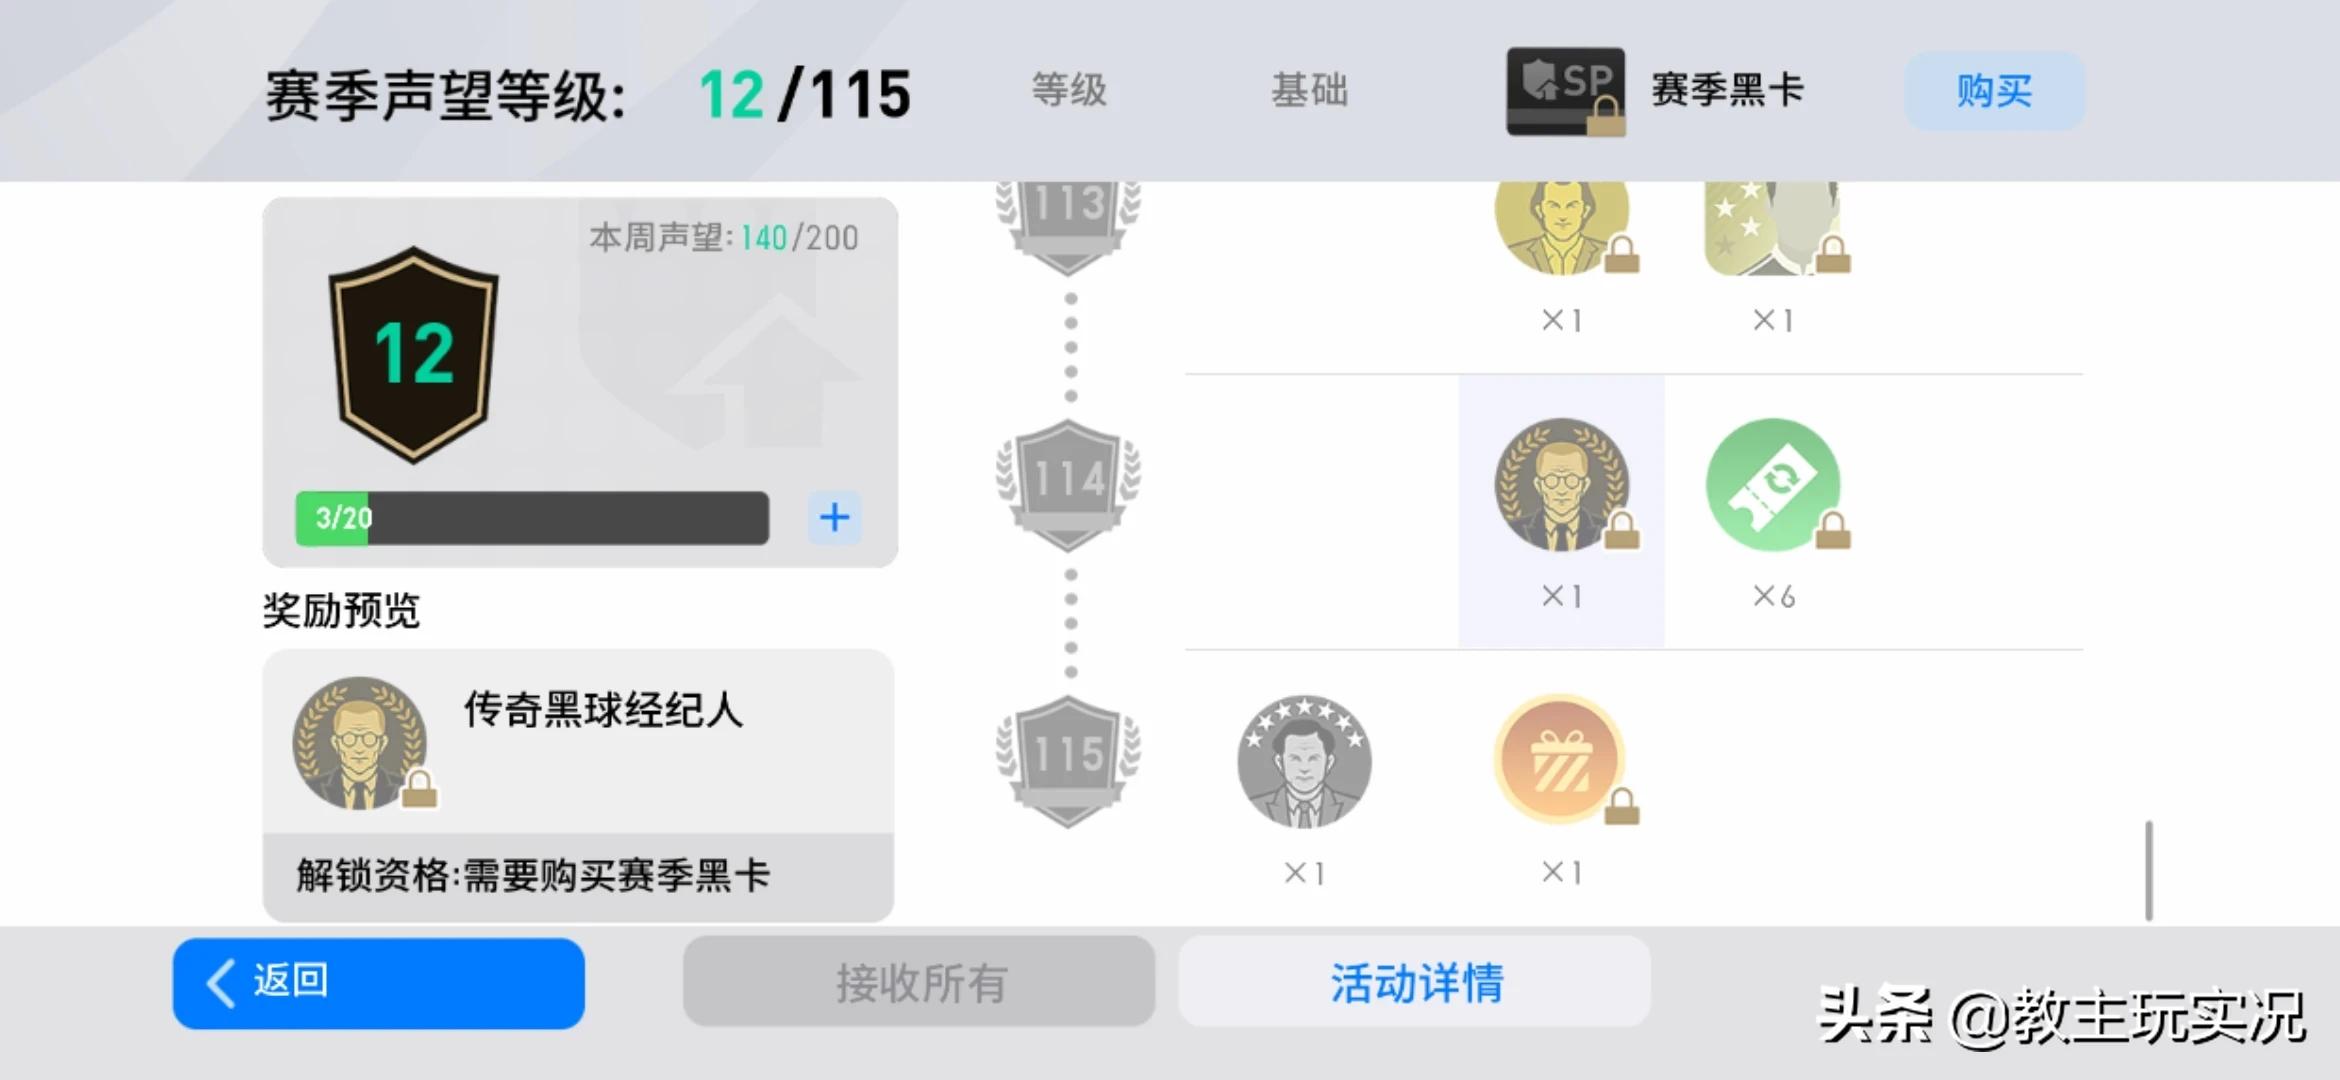Tap the blue plus icon beside progress bar
Screen dimensions: 2340x1080
834,517
